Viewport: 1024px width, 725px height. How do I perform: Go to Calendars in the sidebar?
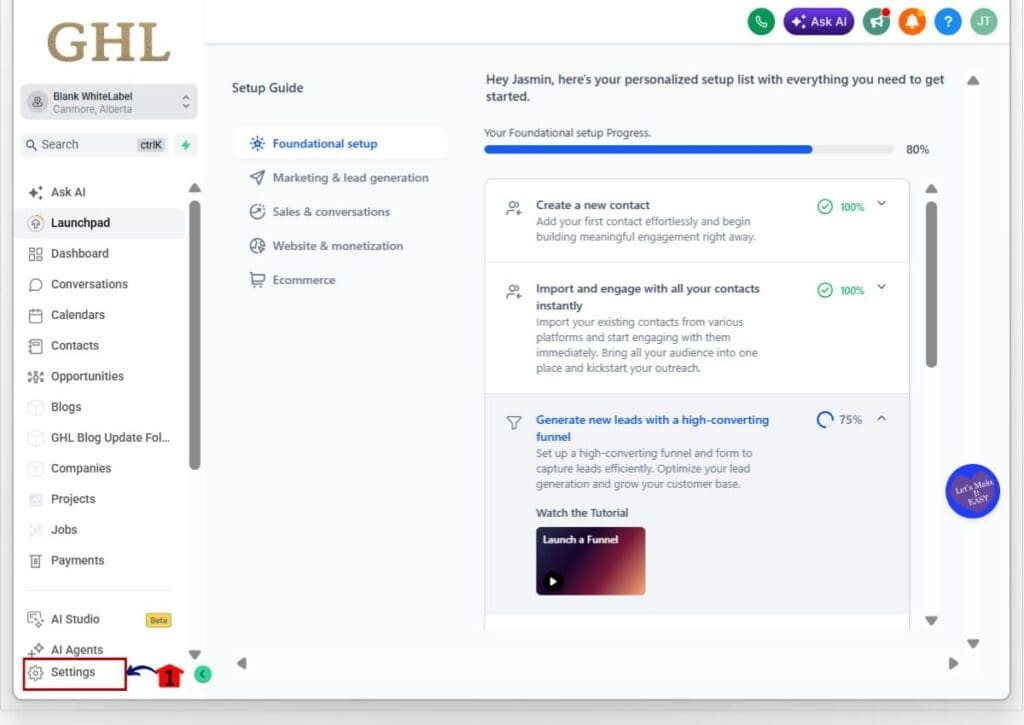click(77, 315)
